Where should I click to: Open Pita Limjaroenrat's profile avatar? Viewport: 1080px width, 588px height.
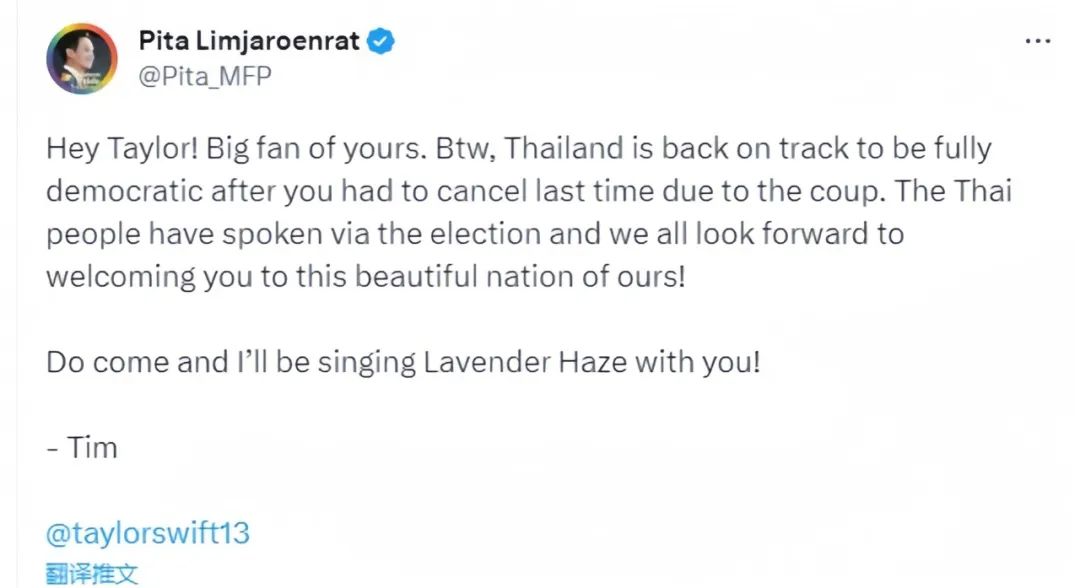click(x=82, y=59)
